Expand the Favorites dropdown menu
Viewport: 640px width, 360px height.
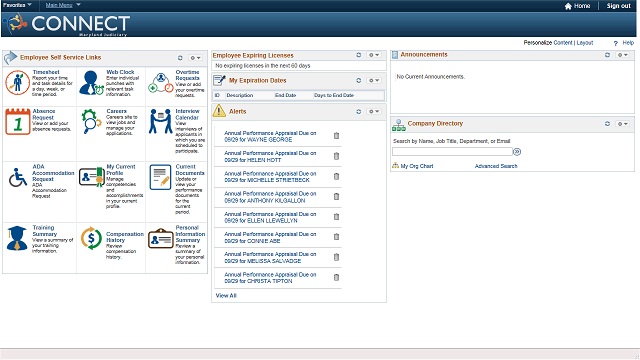point(17,5)
